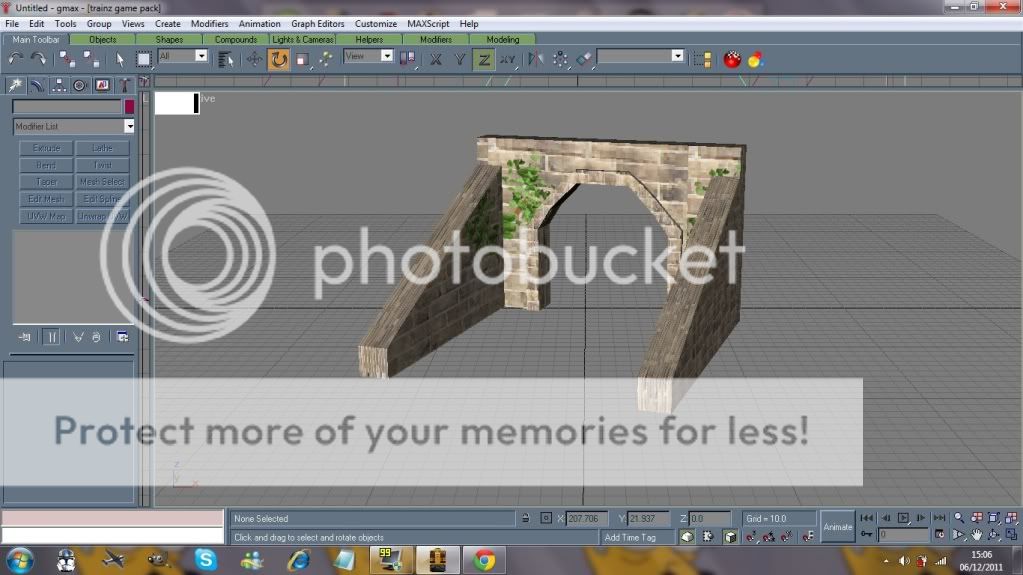Click the UVW Map modifier button
The height and width of the screenshot is (575, 1023).
(46, 216)
